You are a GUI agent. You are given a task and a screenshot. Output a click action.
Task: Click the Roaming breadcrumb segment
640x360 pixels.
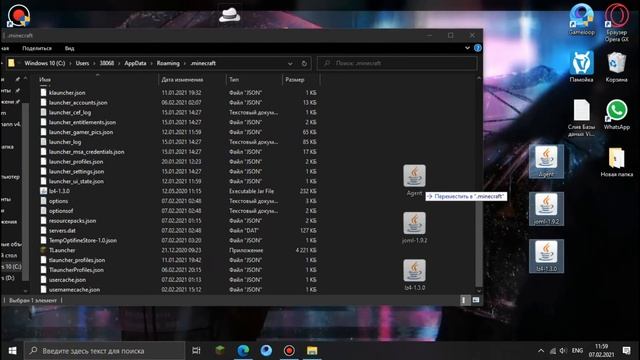[168, 63]
